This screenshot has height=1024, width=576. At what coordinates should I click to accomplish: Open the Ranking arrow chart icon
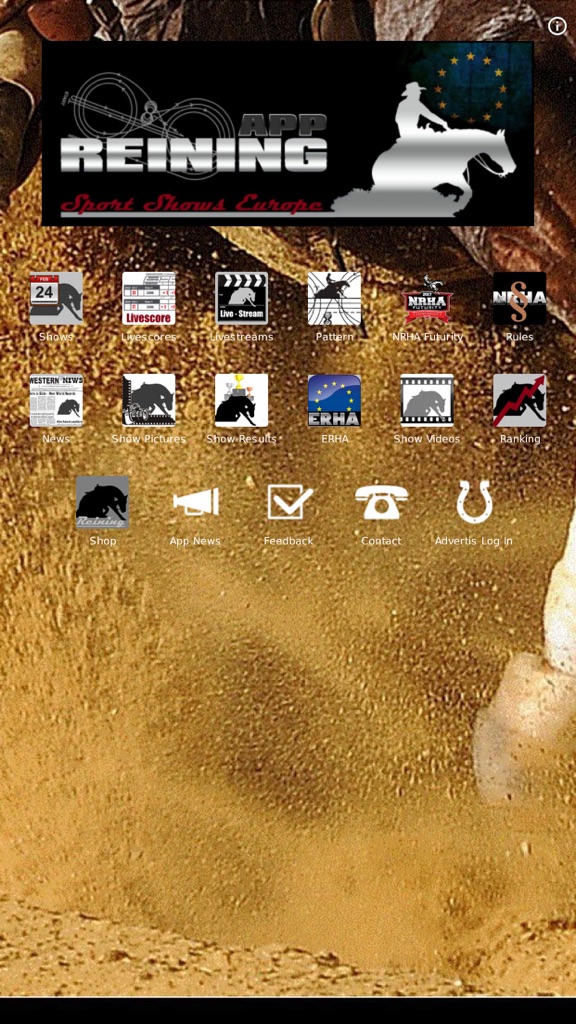pos(520,400)
